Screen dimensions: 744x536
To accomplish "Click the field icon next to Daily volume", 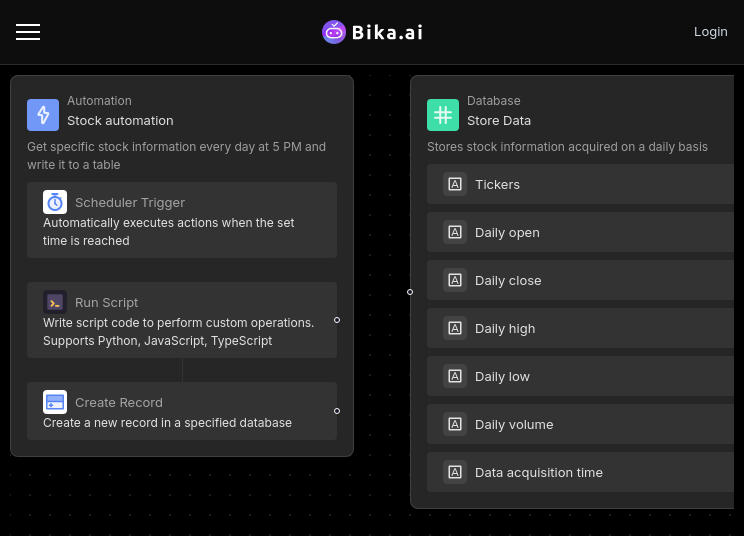I will 455,424.
